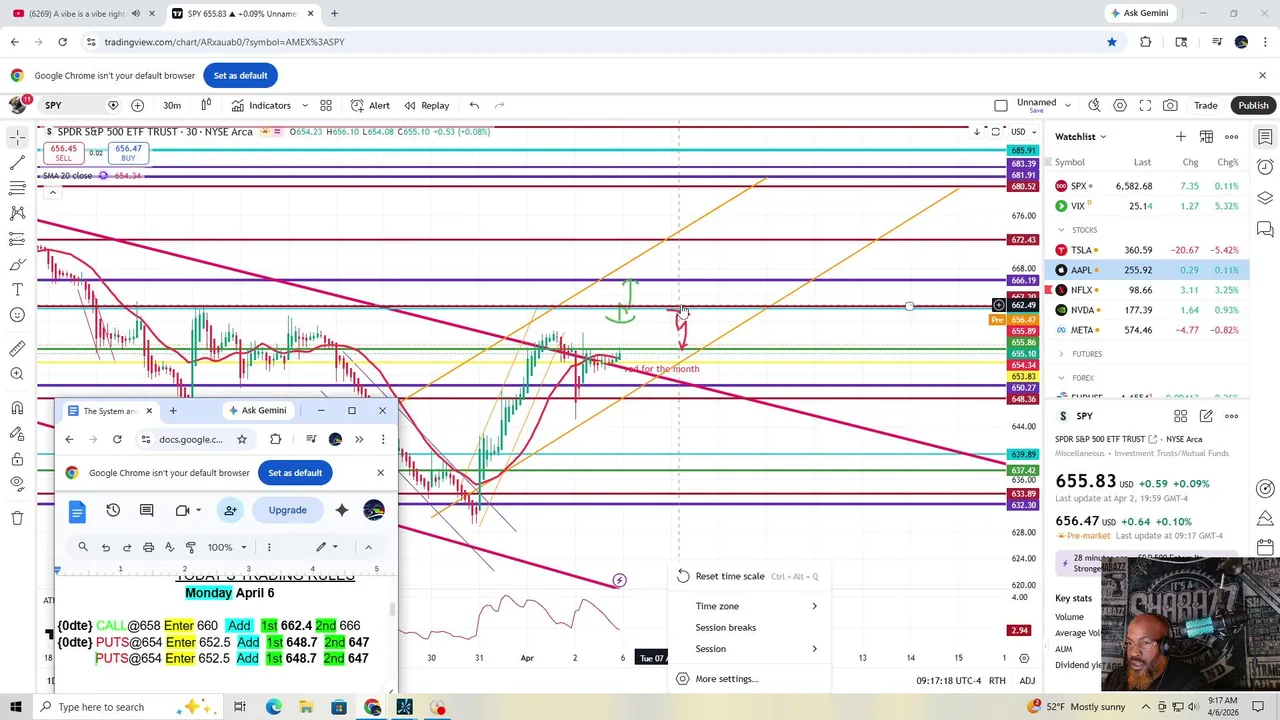Start bar Replay mode
Screen dimensions: 1280x720
point(426,105)
